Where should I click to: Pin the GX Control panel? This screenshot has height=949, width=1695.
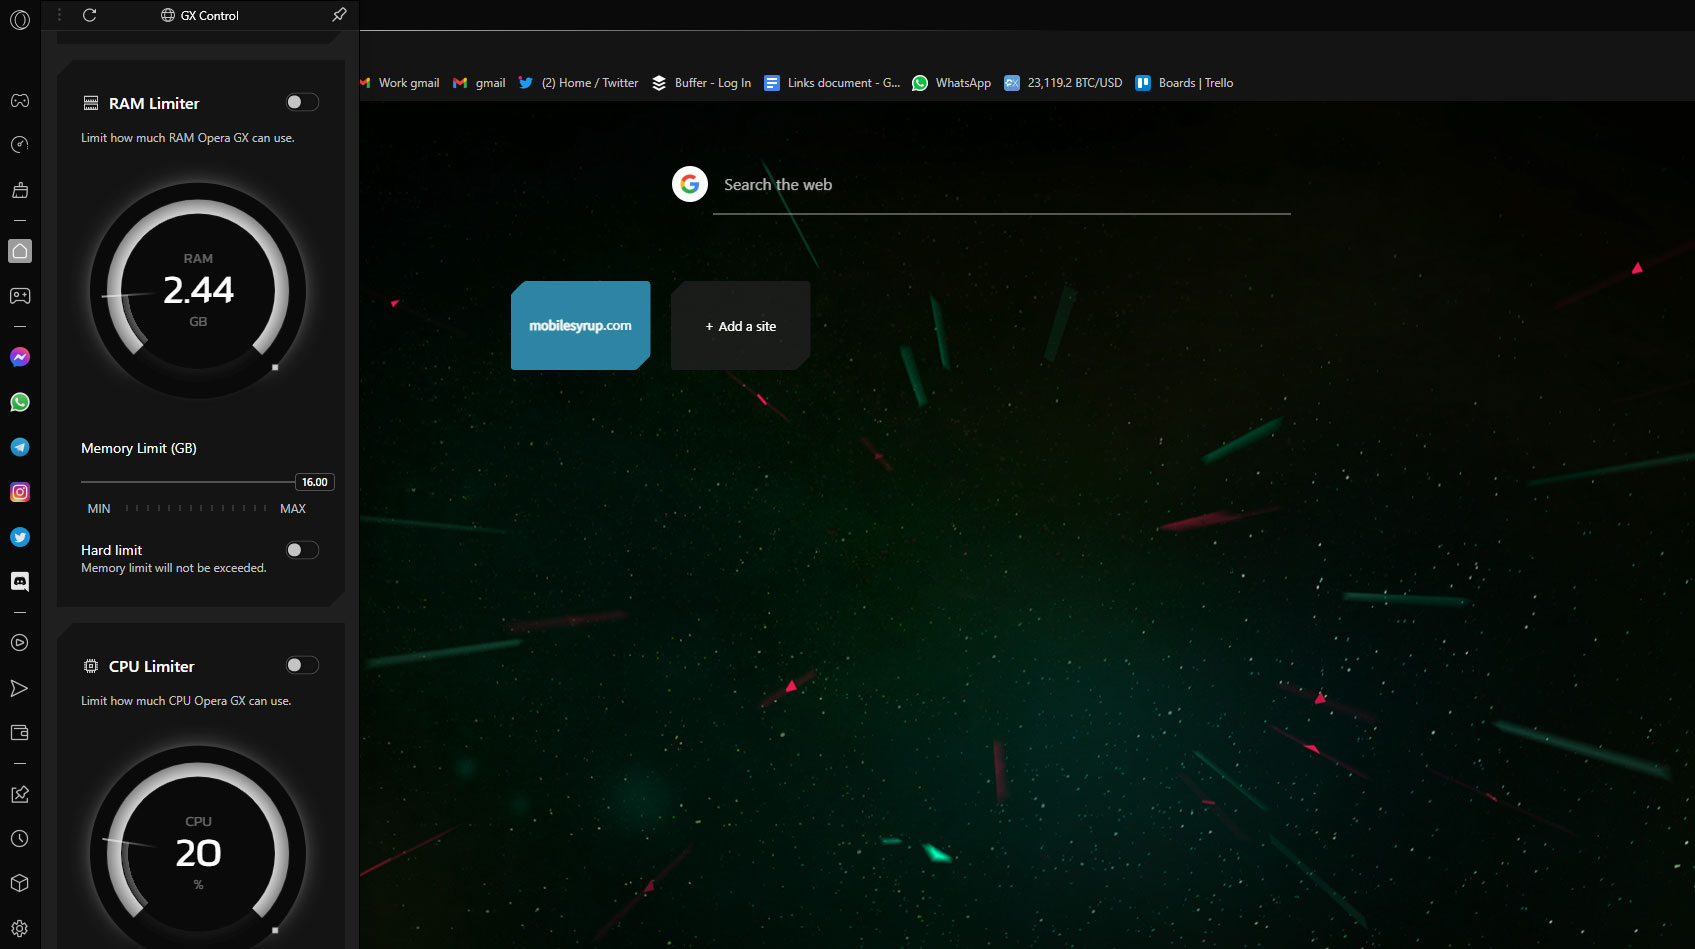tap(339, 15)
